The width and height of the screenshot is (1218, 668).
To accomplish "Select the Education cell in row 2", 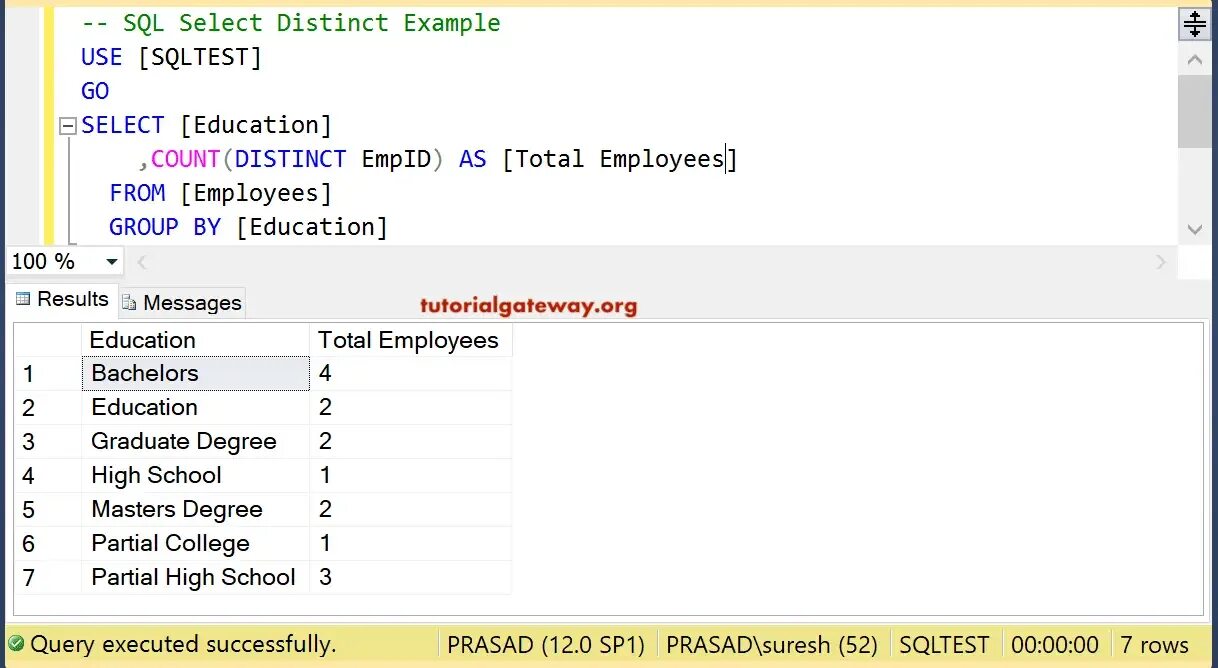I will (x=195, y=407).
